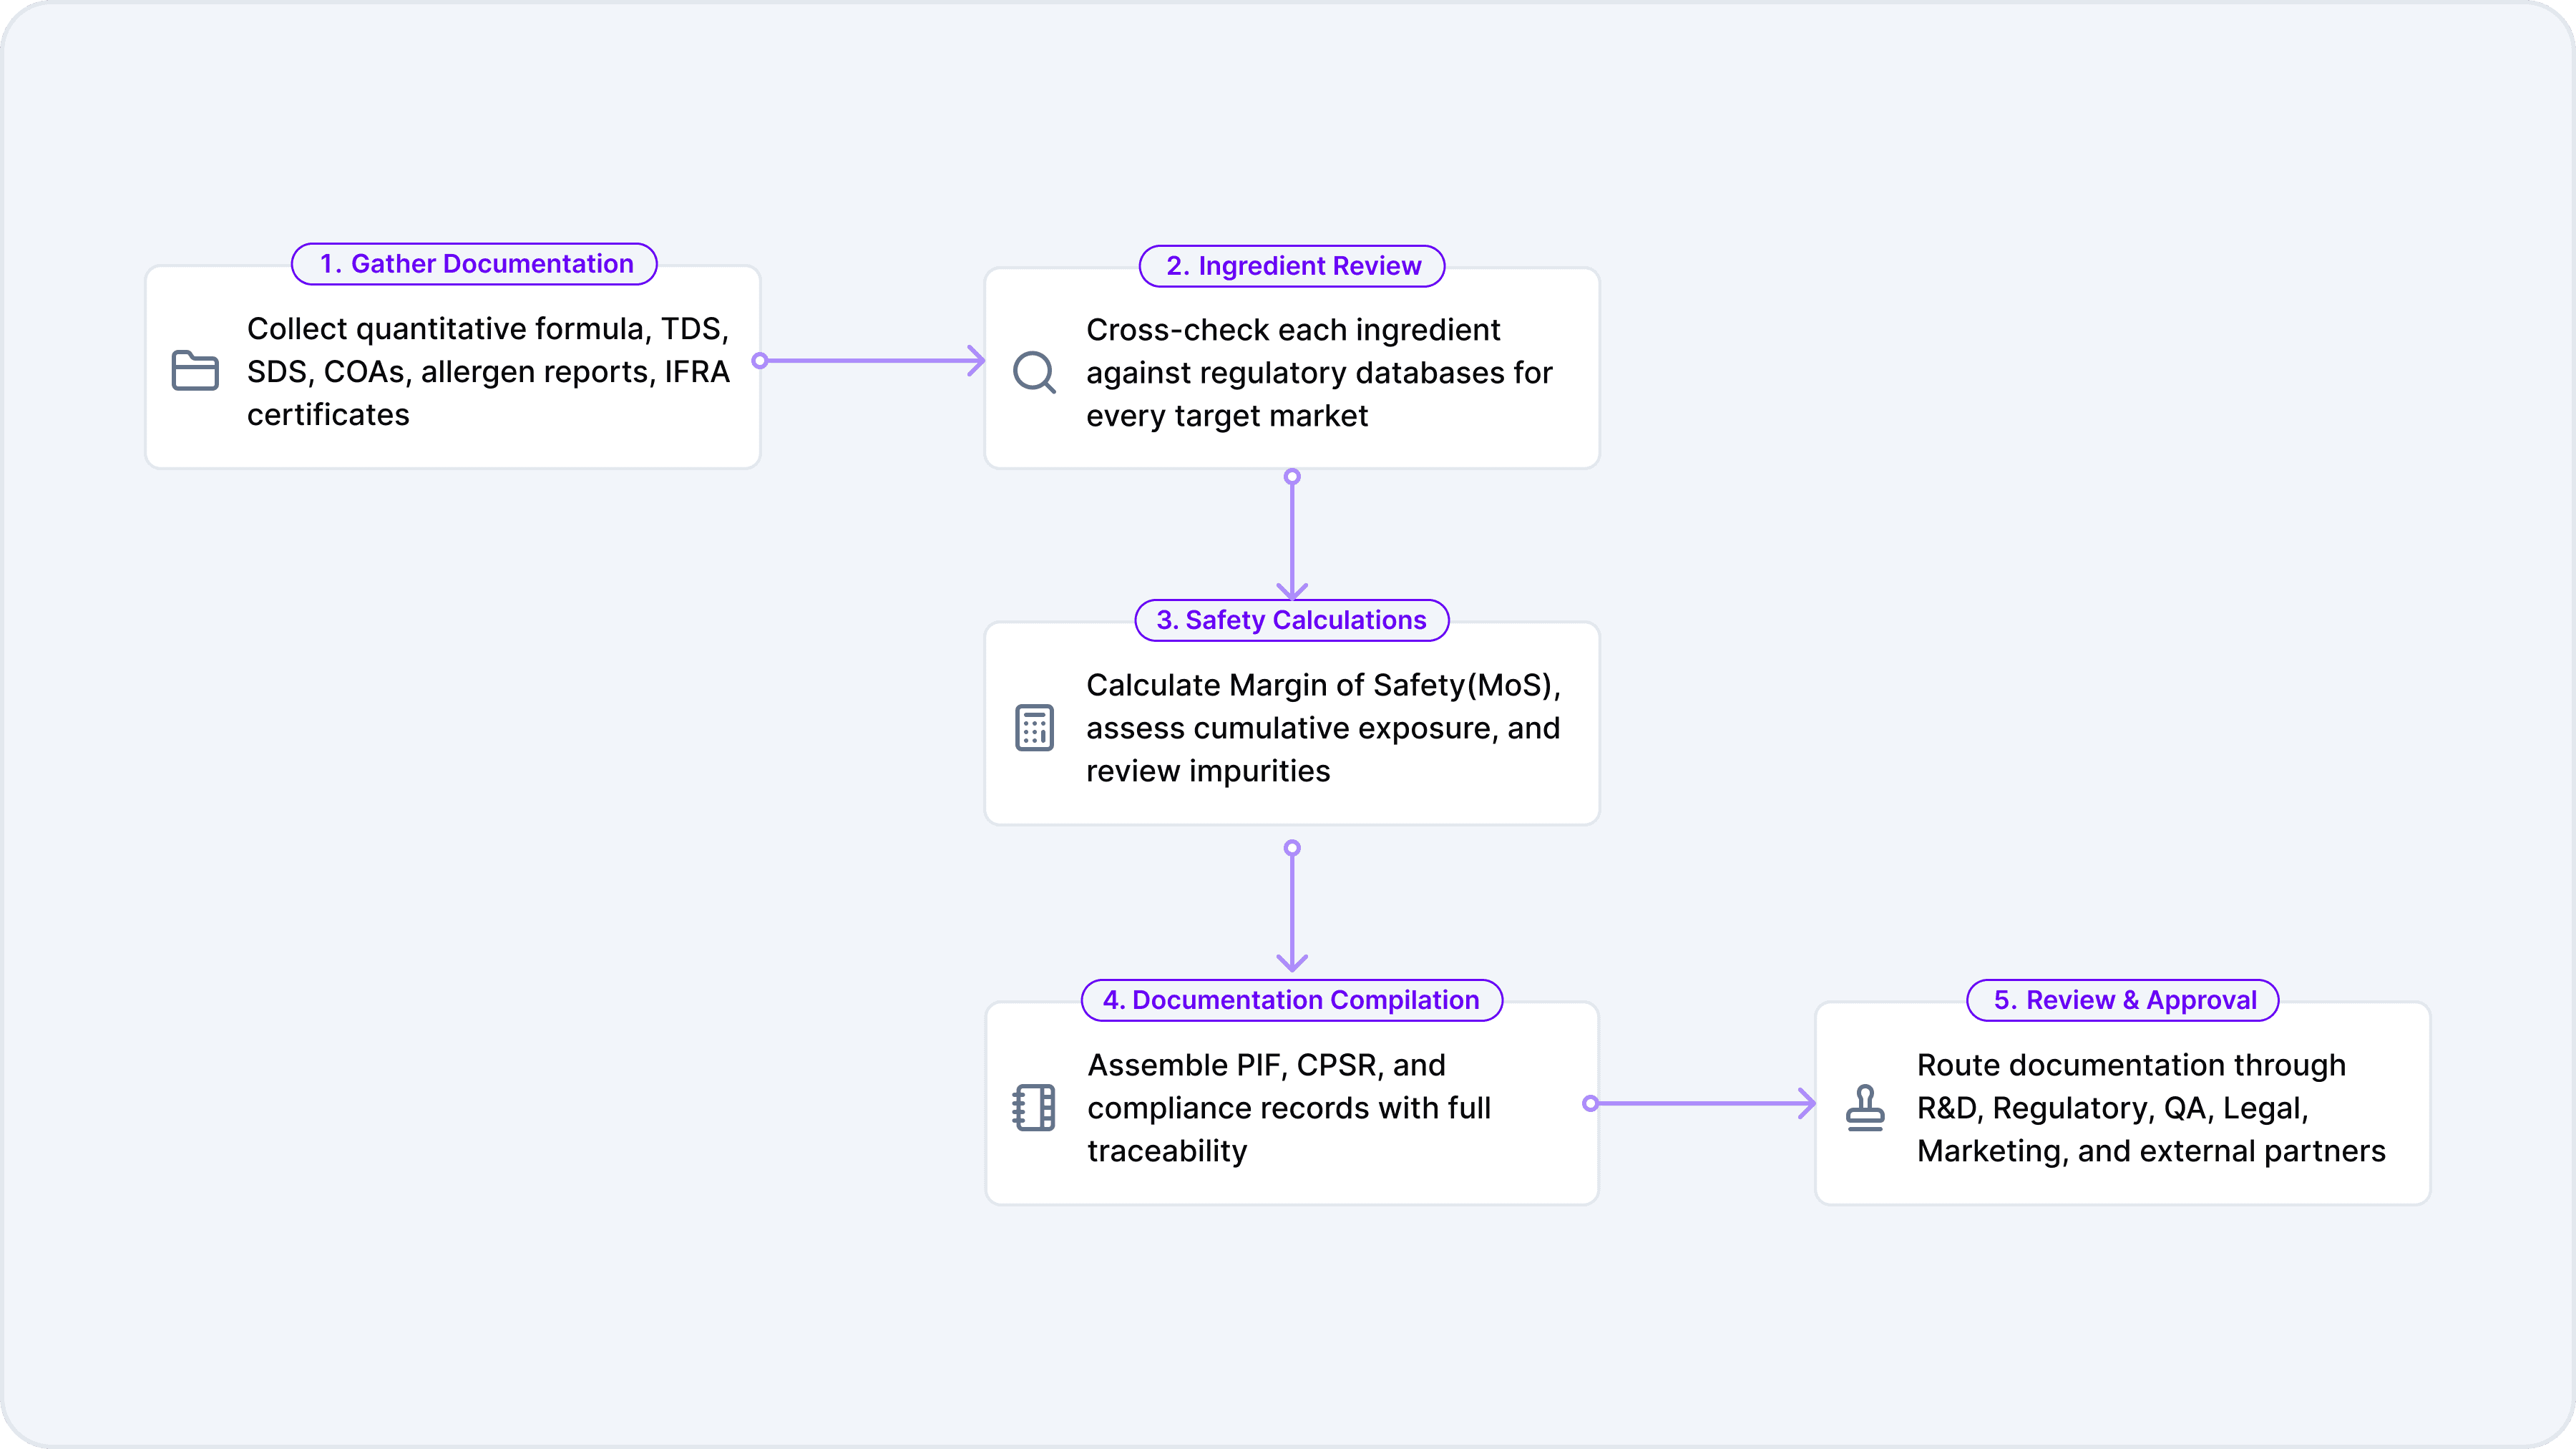Click the calculator icon in Safety Calculations
The image size is (2576, 1449).
1034,727
